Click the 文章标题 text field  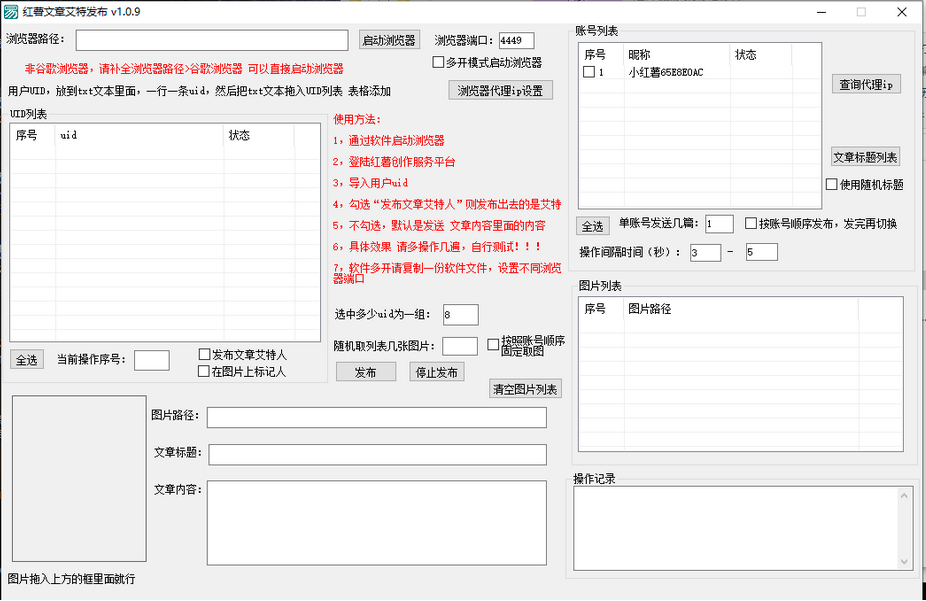tap(377, 455)
